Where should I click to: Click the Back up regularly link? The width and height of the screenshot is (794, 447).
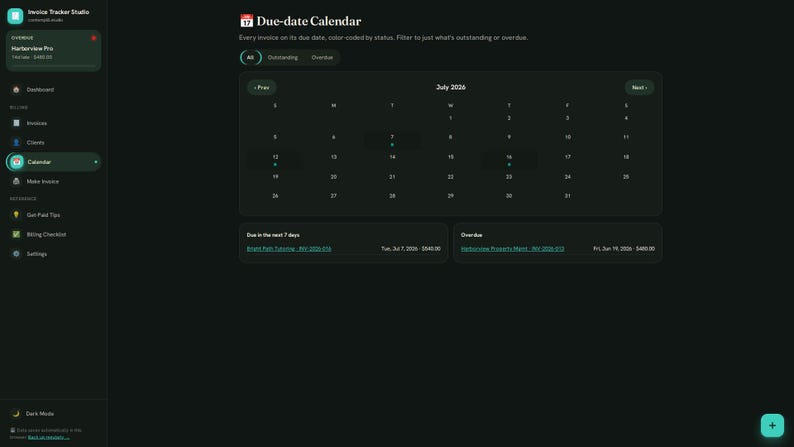pyautogui.click(x=49, y=437)
